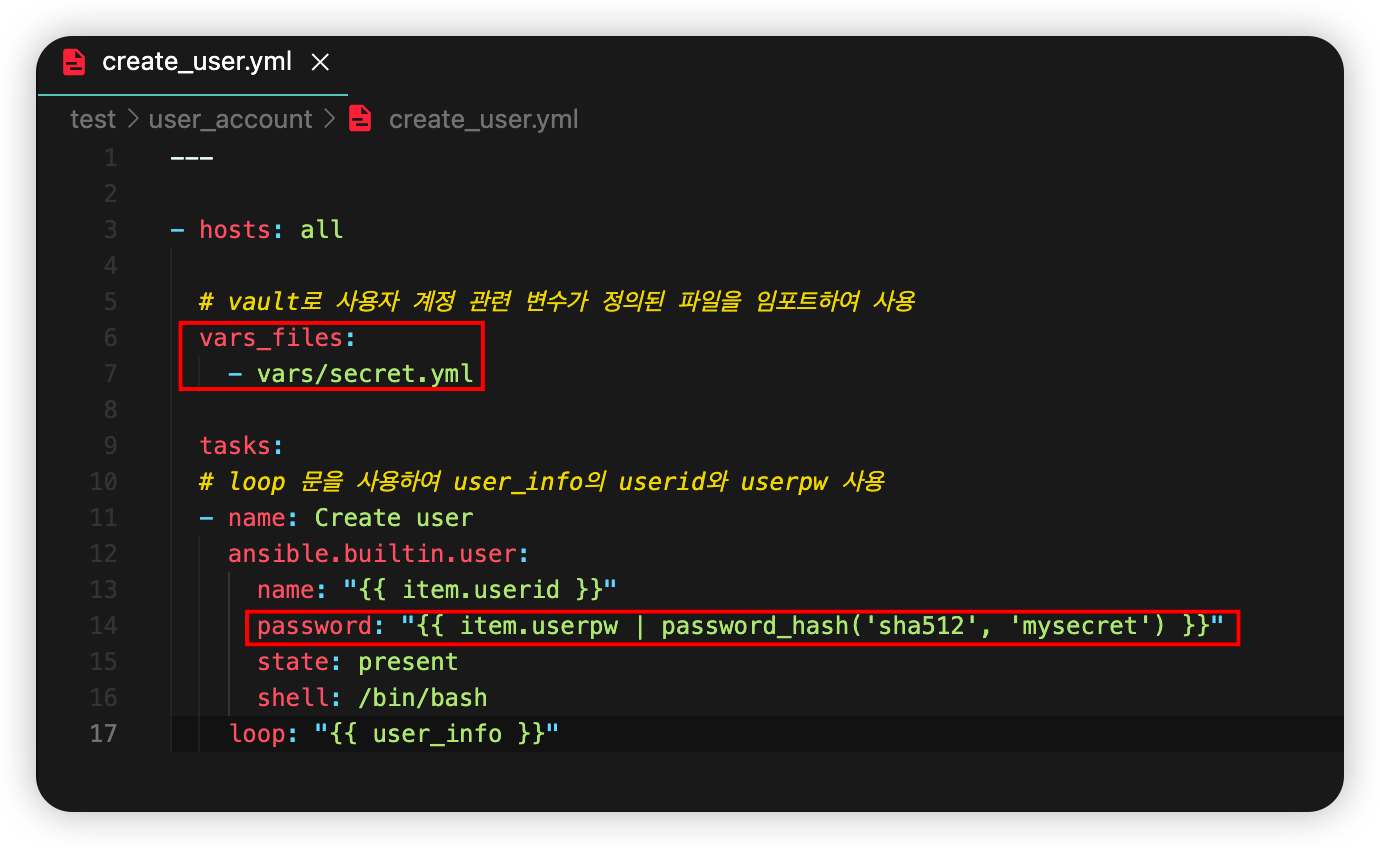Click line number 1 in the gutter
This screenshot has width=1380, height=848.
tap(110, 158)
